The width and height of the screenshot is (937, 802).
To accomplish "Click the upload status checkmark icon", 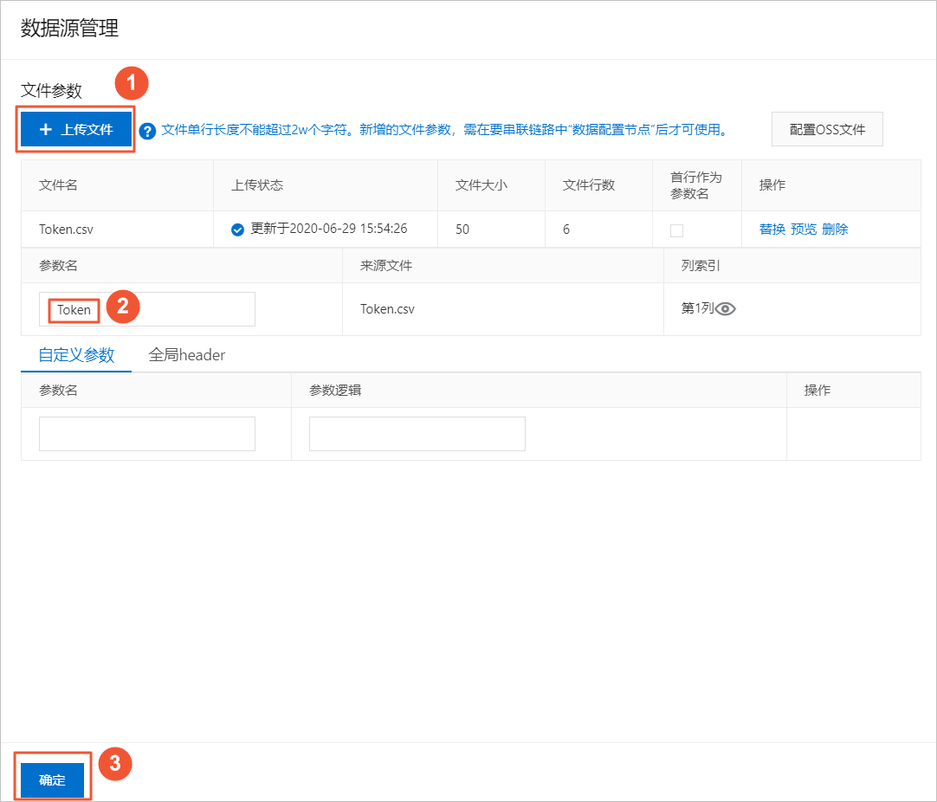I will tap(237, 229).
